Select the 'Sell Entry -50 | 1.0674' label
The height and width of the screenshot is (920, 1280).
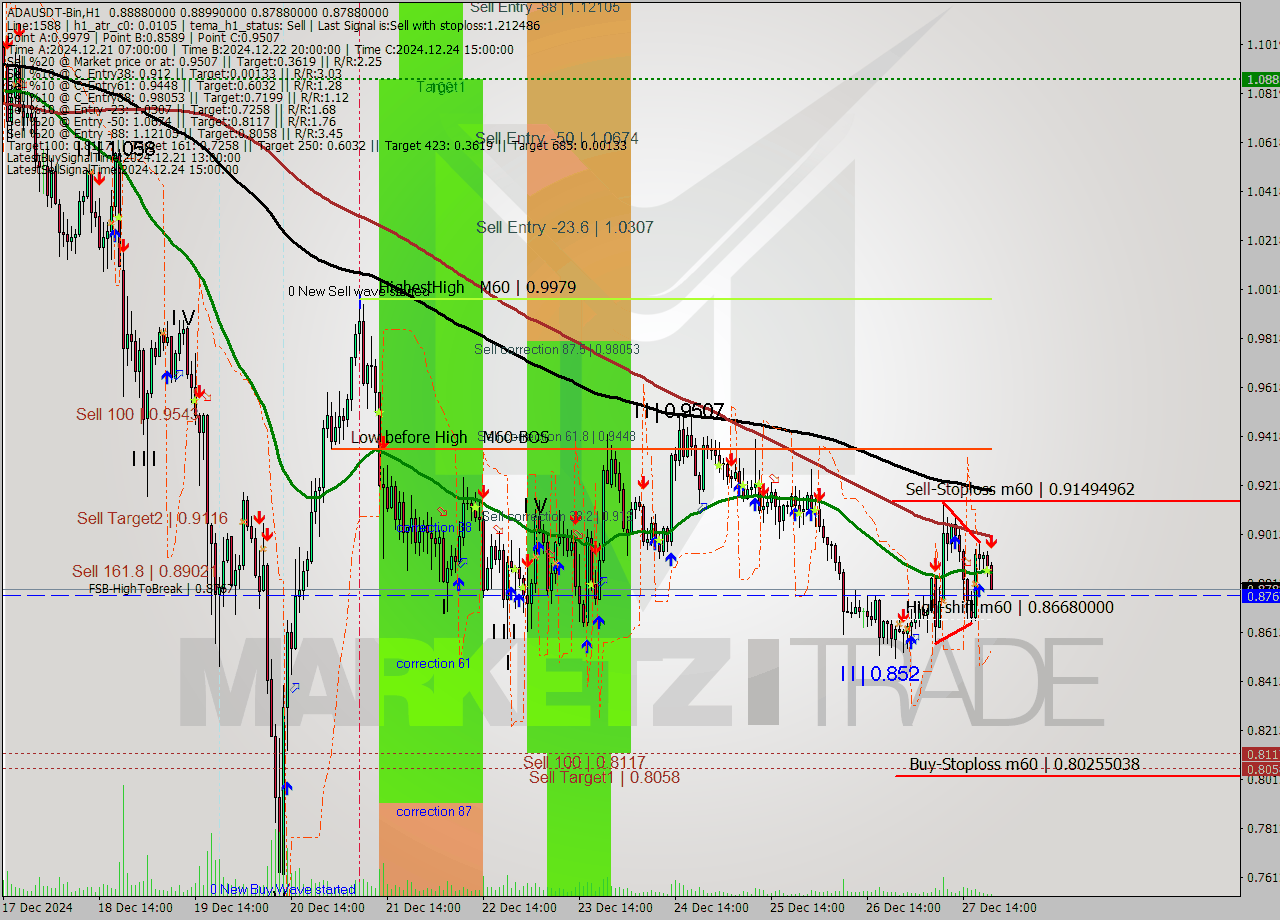pyautogui.click(x=556, y=138)
